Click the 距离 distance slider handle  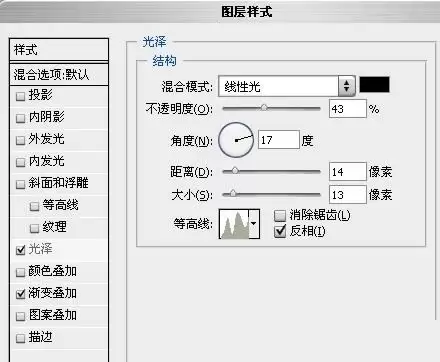point(235,171)
